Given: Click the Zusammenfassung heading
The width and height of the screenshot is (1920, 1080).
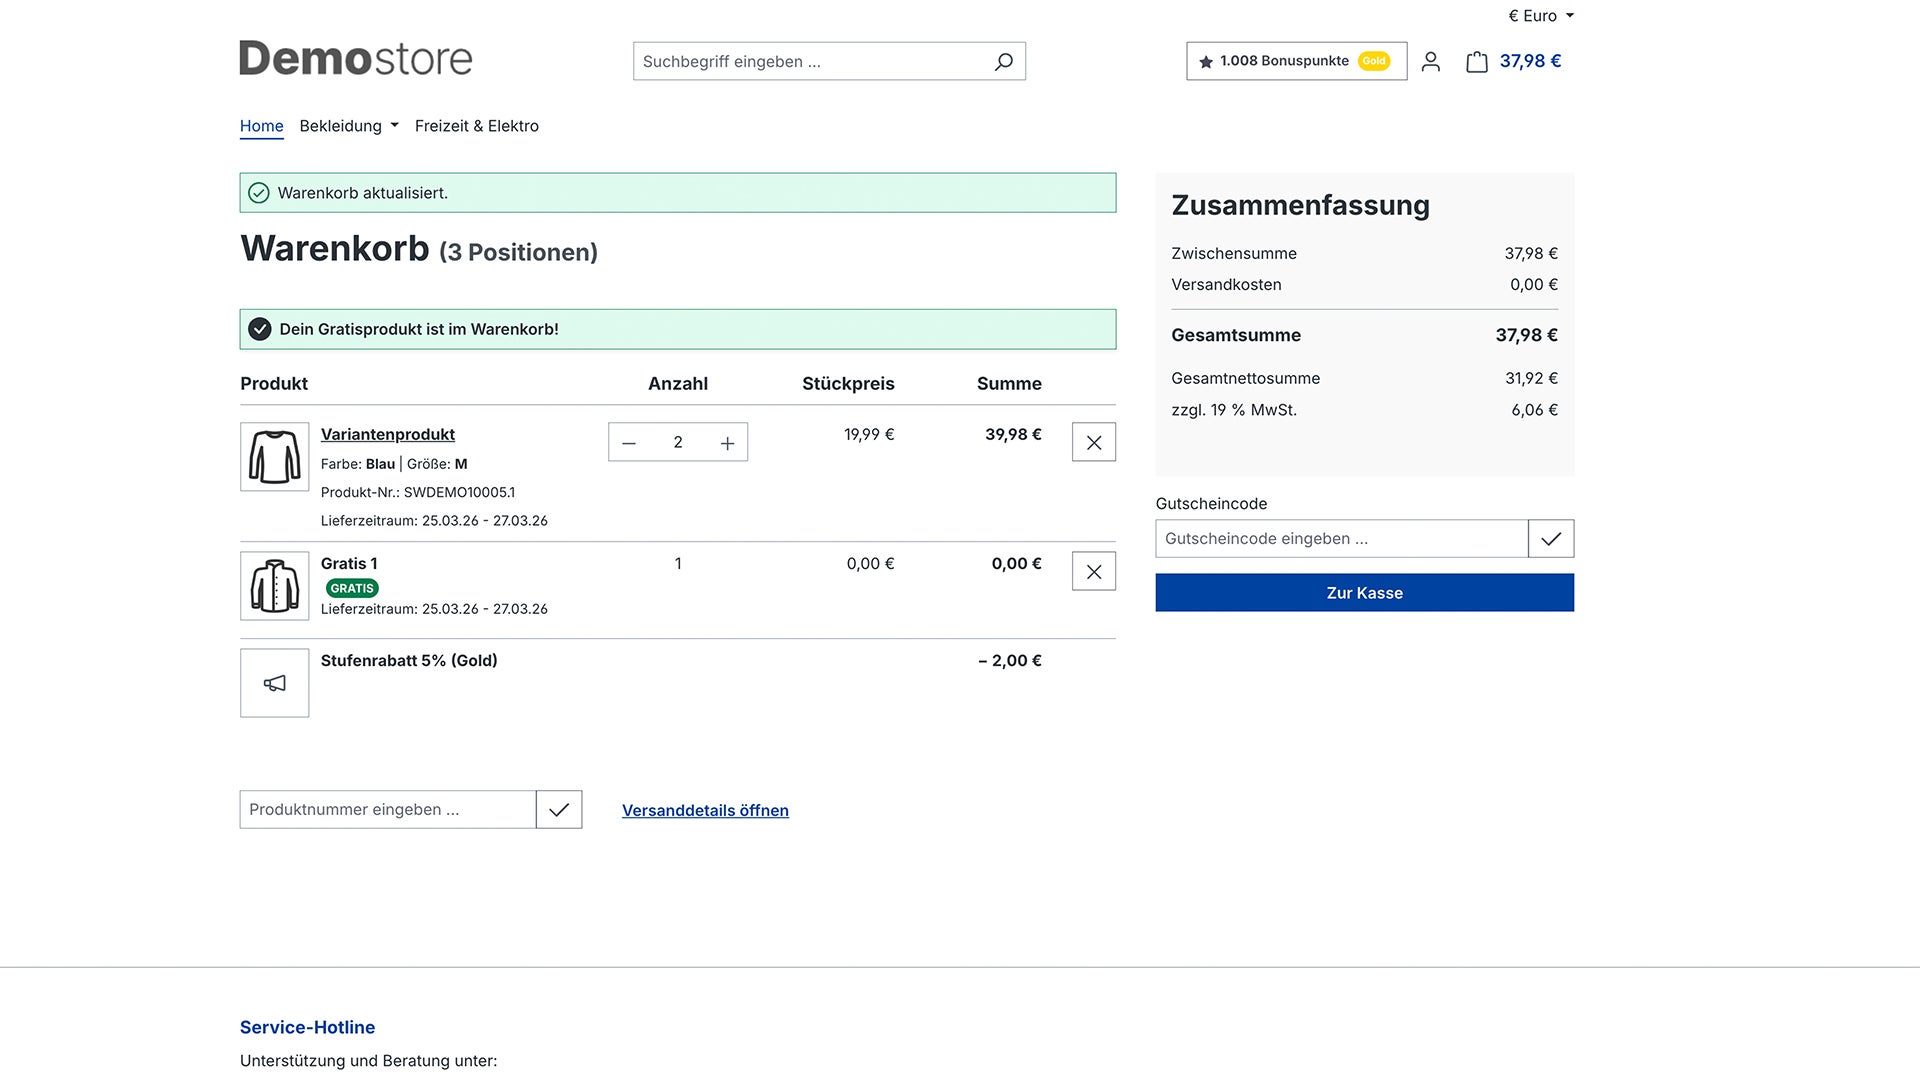Looking at the screenshot, I should coord(1300,205).
